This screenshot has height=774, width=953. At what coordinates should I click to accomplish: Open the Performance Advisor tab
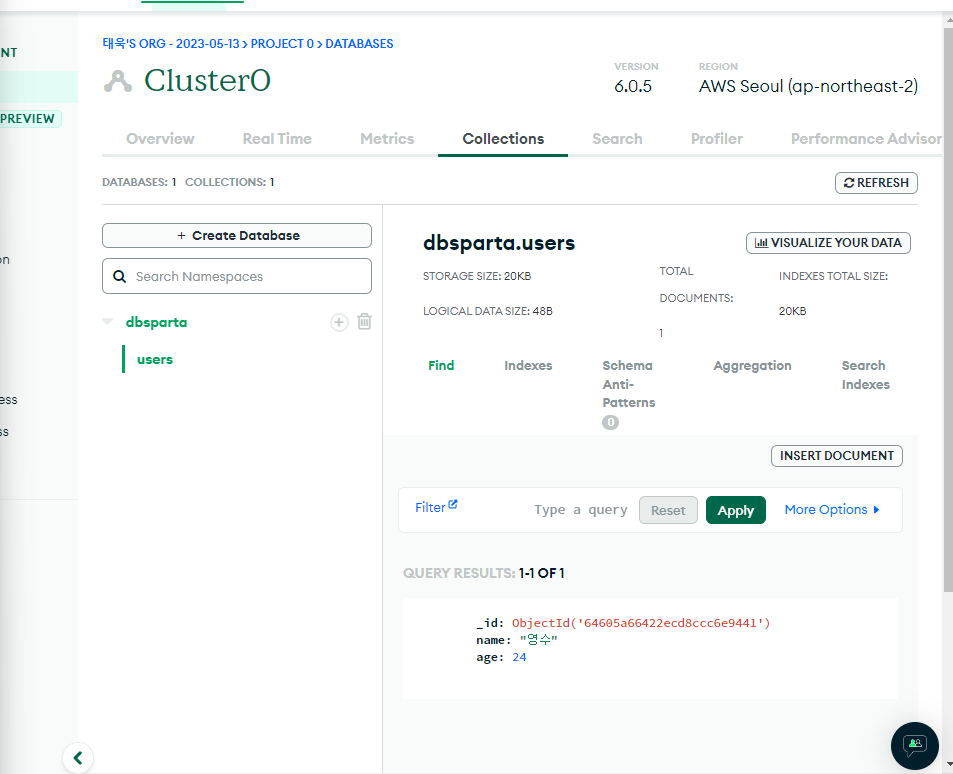click(x=866, y=139)
